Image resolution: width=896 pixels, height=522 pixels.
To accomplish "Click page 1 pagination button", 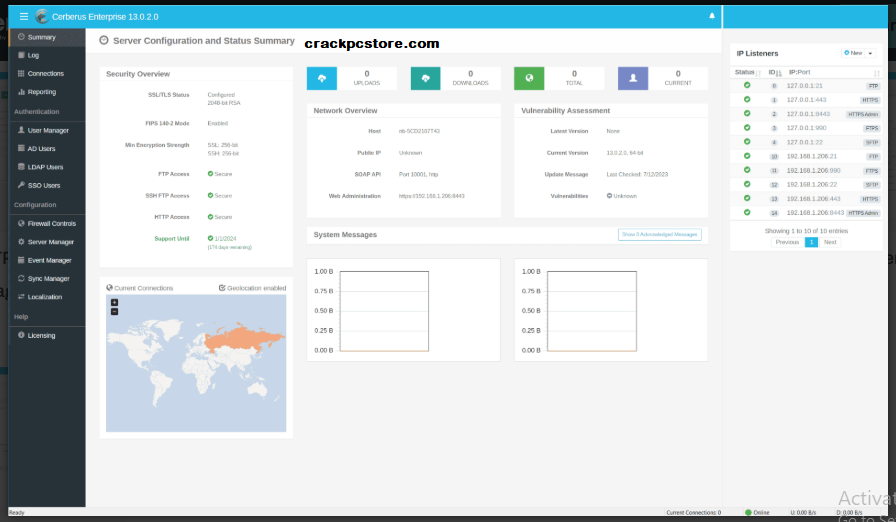I will click(811, 242).
